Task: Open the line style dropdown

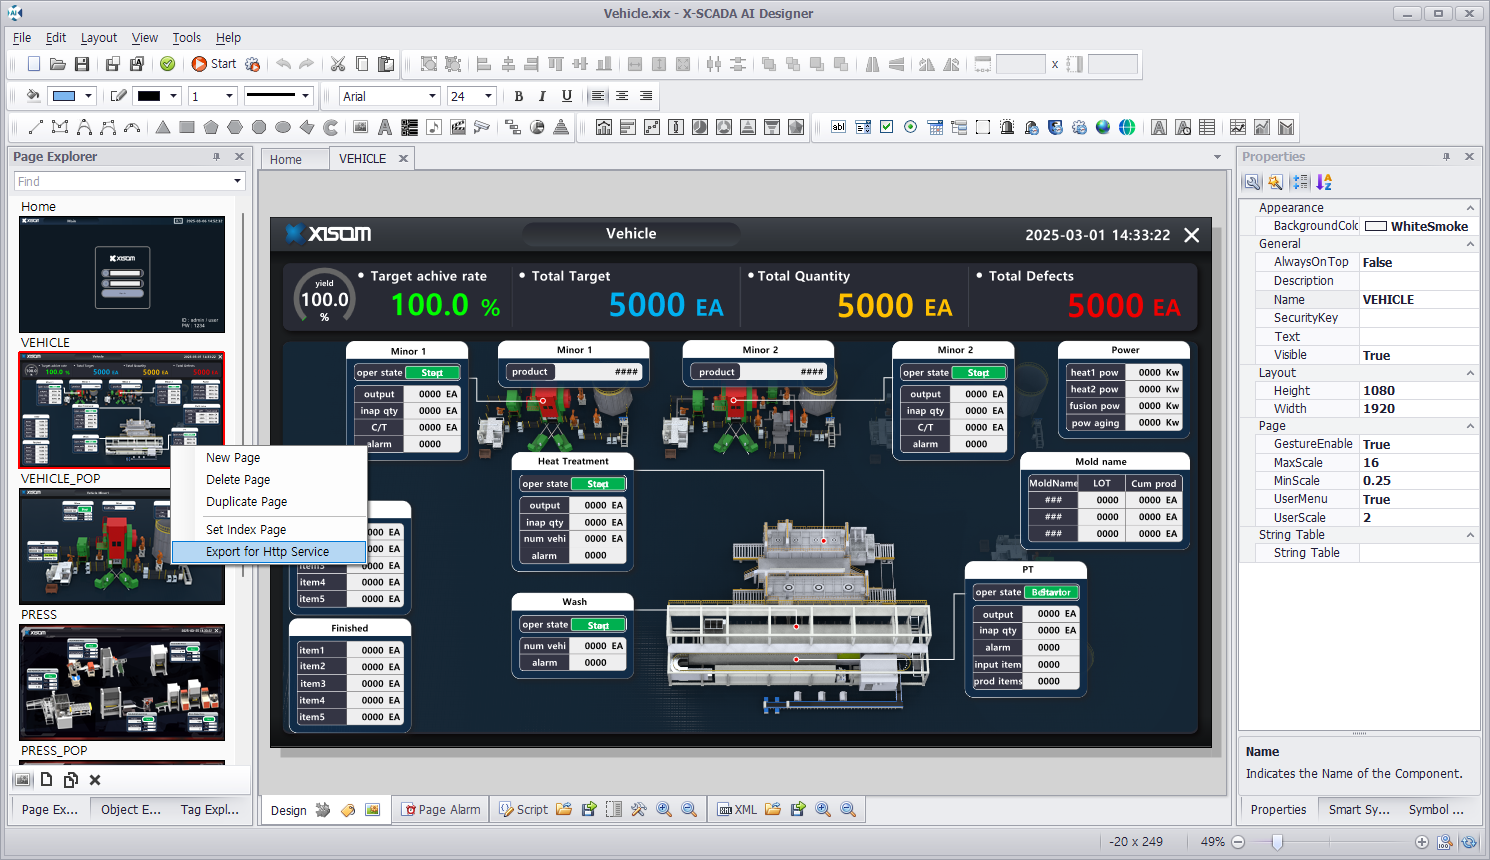Action: (305, 96)
